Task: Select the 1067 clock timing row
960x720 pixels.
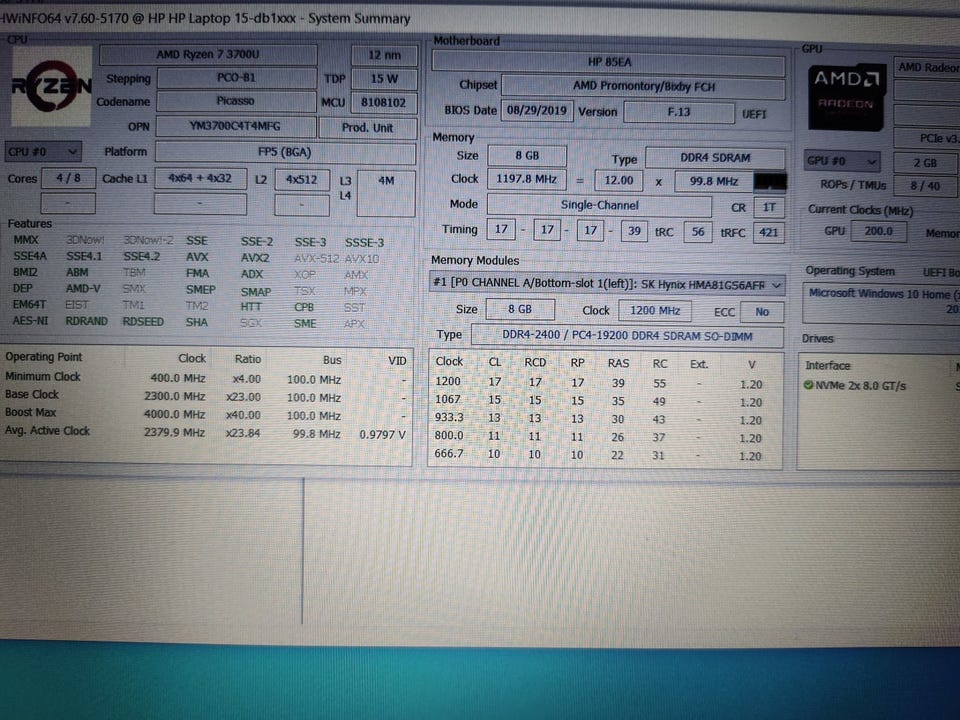Action: (605, 400)
